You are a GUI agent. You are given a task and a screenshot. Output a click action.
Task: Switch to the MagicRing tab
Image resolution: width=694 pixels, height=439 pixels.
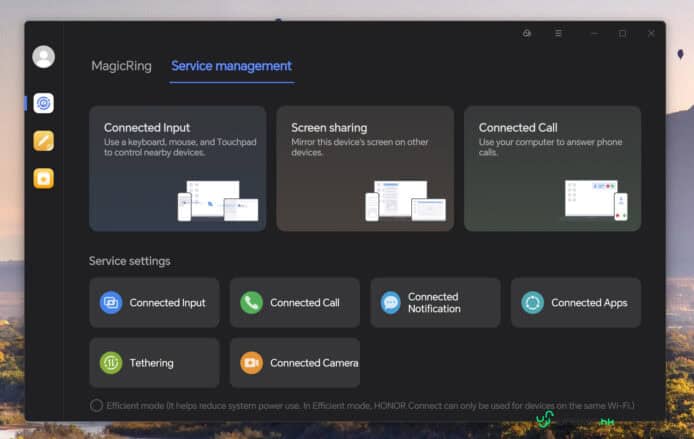pos(121,66)
